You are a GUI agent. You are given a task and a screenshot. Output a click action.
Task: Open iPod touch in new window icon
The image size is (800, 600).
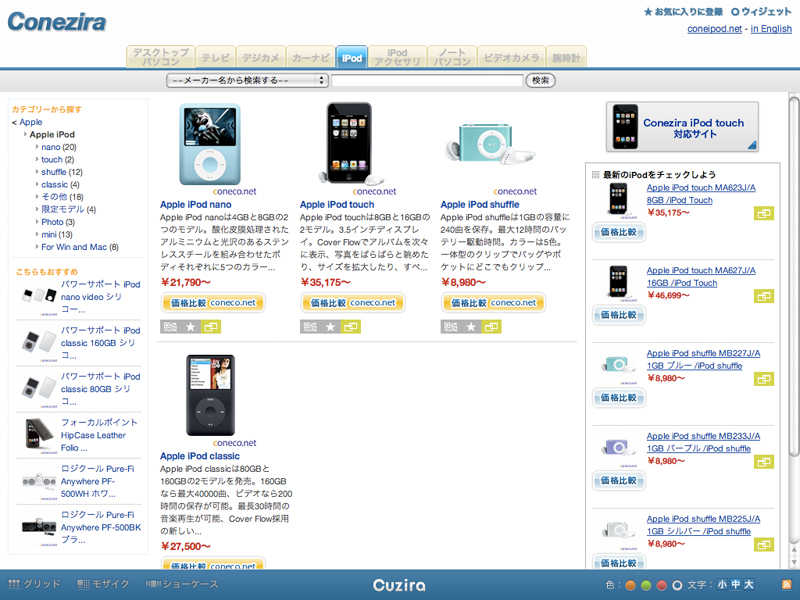(351, 327)
